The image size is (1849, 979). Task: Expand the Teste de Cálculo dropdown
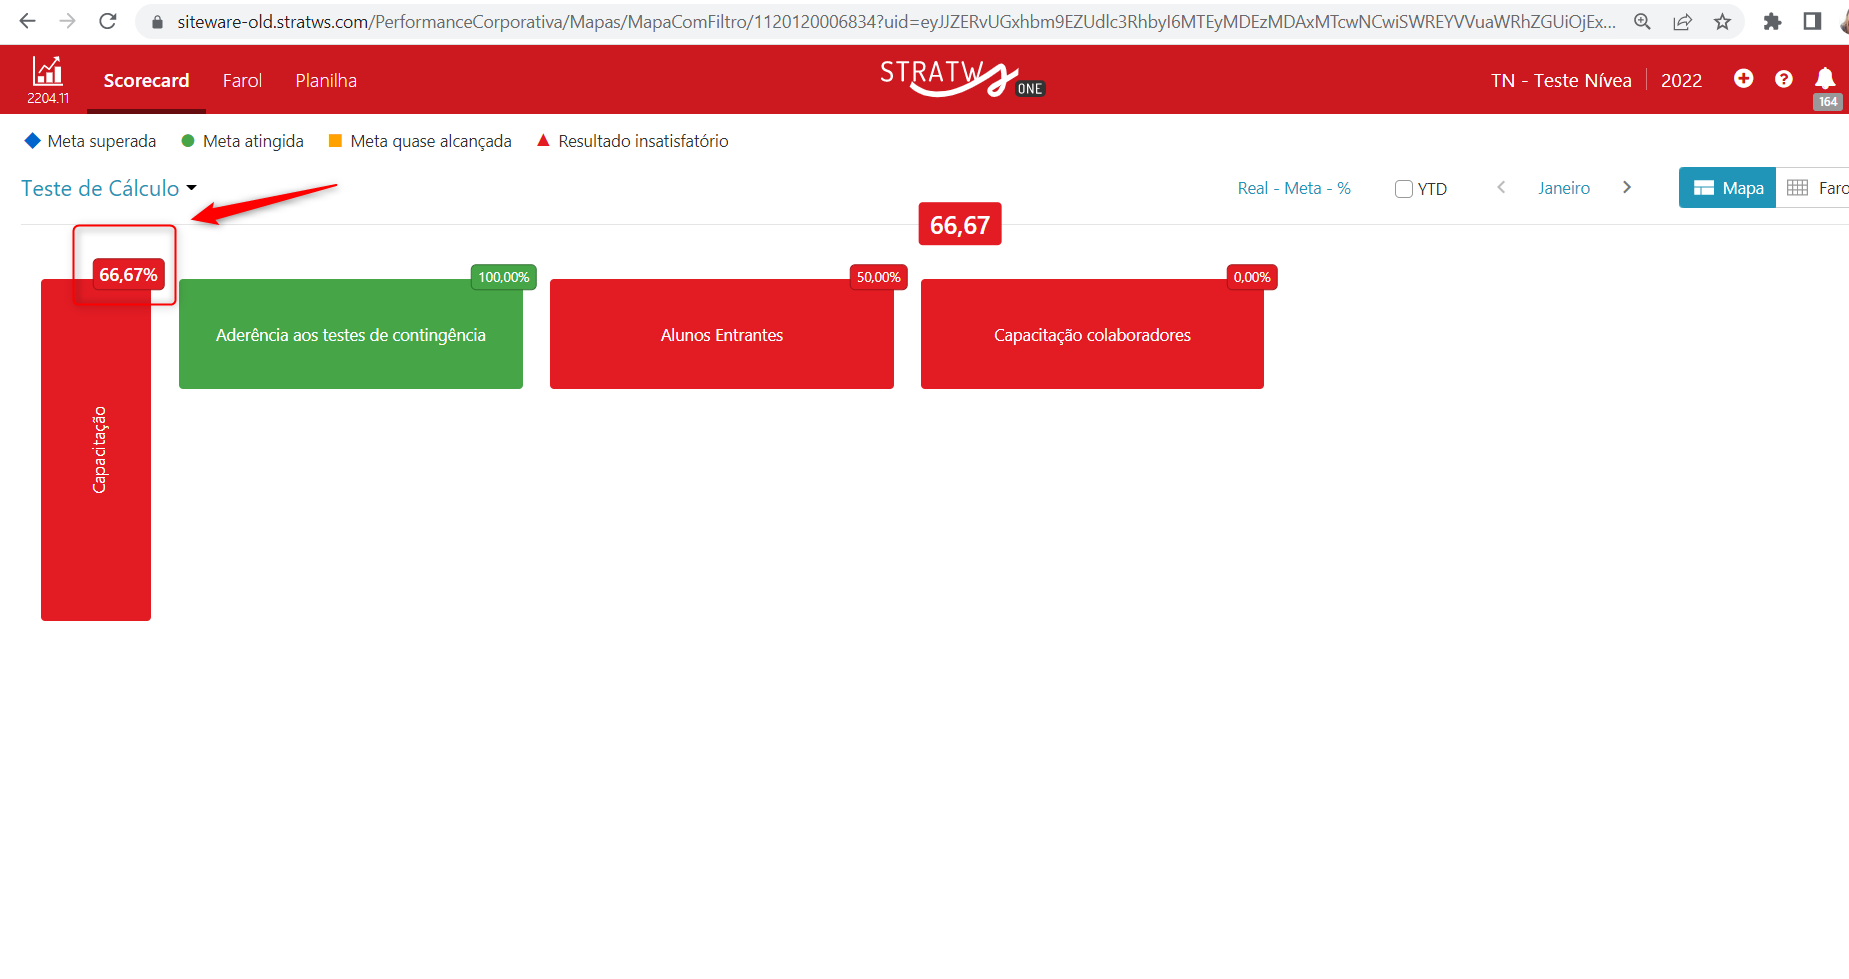(109, 188)
